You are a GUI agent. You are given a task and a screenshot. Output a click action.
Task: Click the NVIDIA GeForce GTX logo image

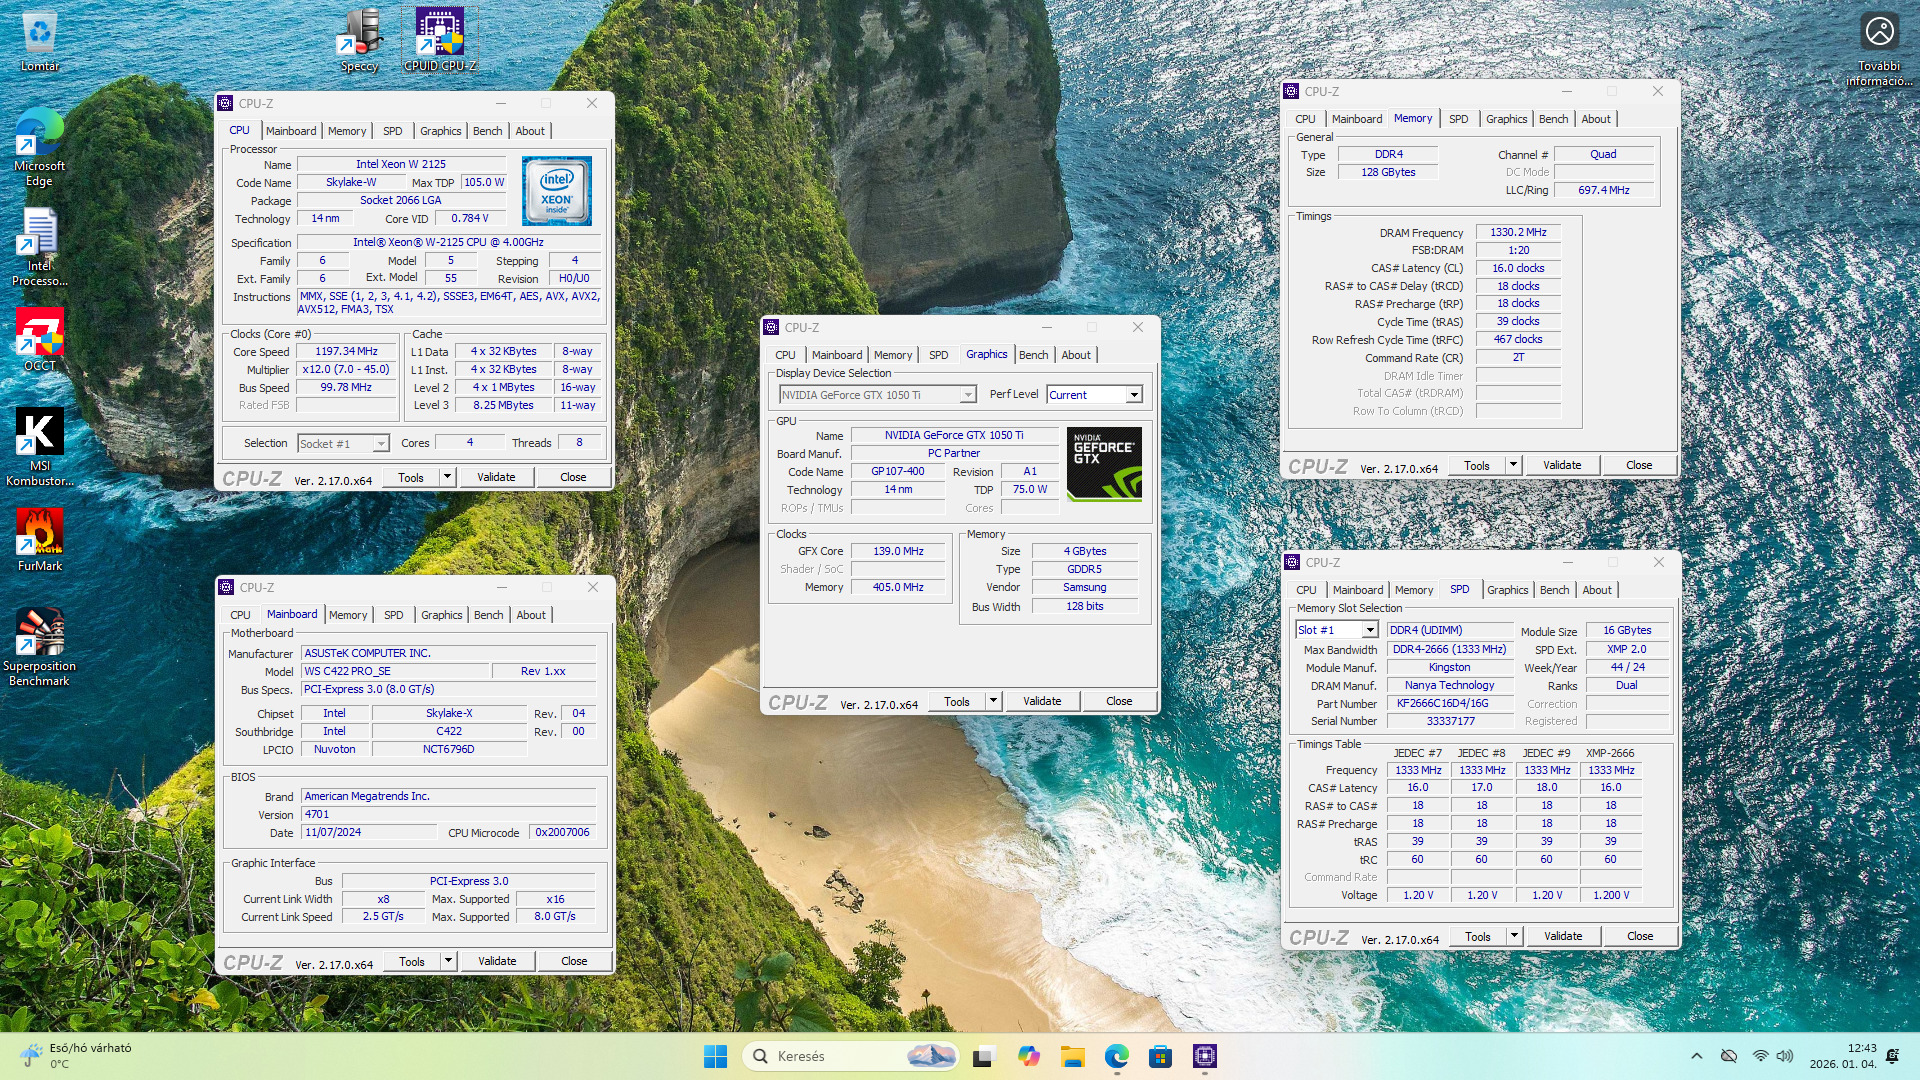pos(1104,464)
